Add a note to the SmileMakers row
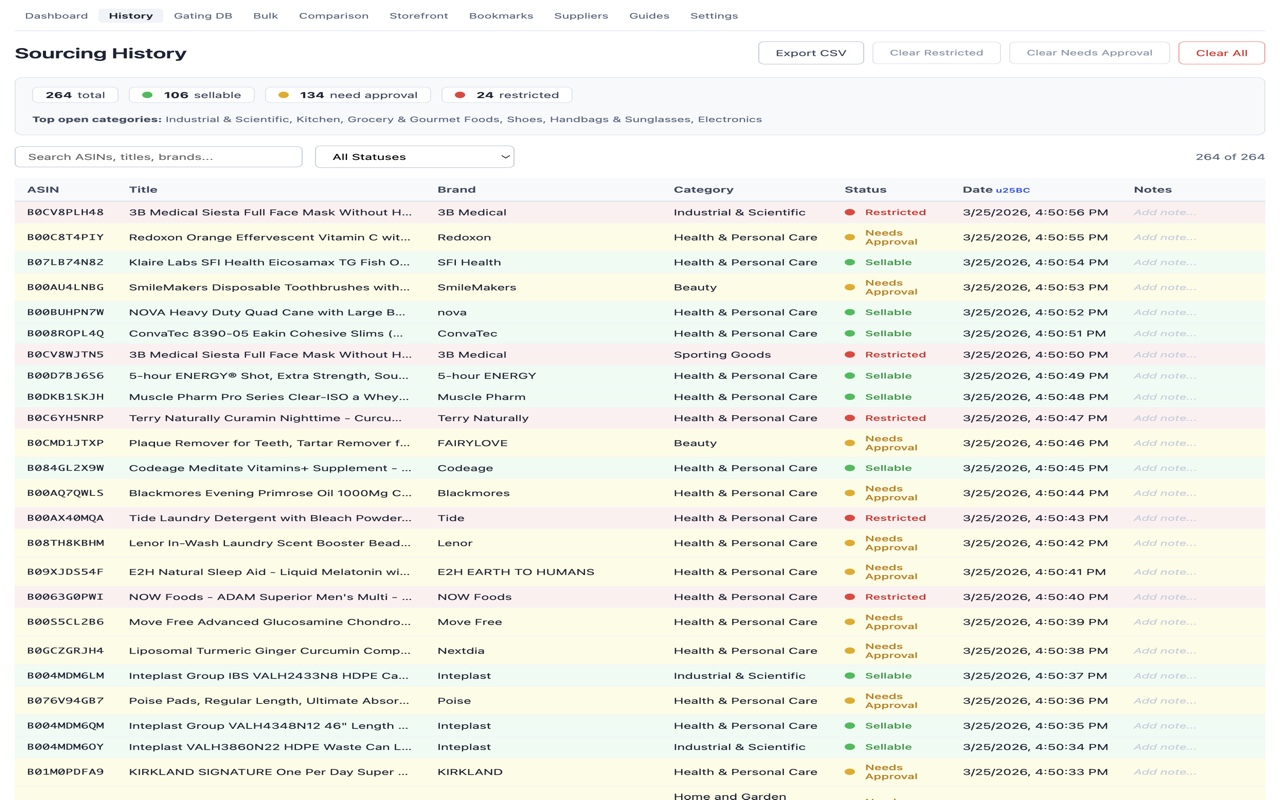 1165,288
